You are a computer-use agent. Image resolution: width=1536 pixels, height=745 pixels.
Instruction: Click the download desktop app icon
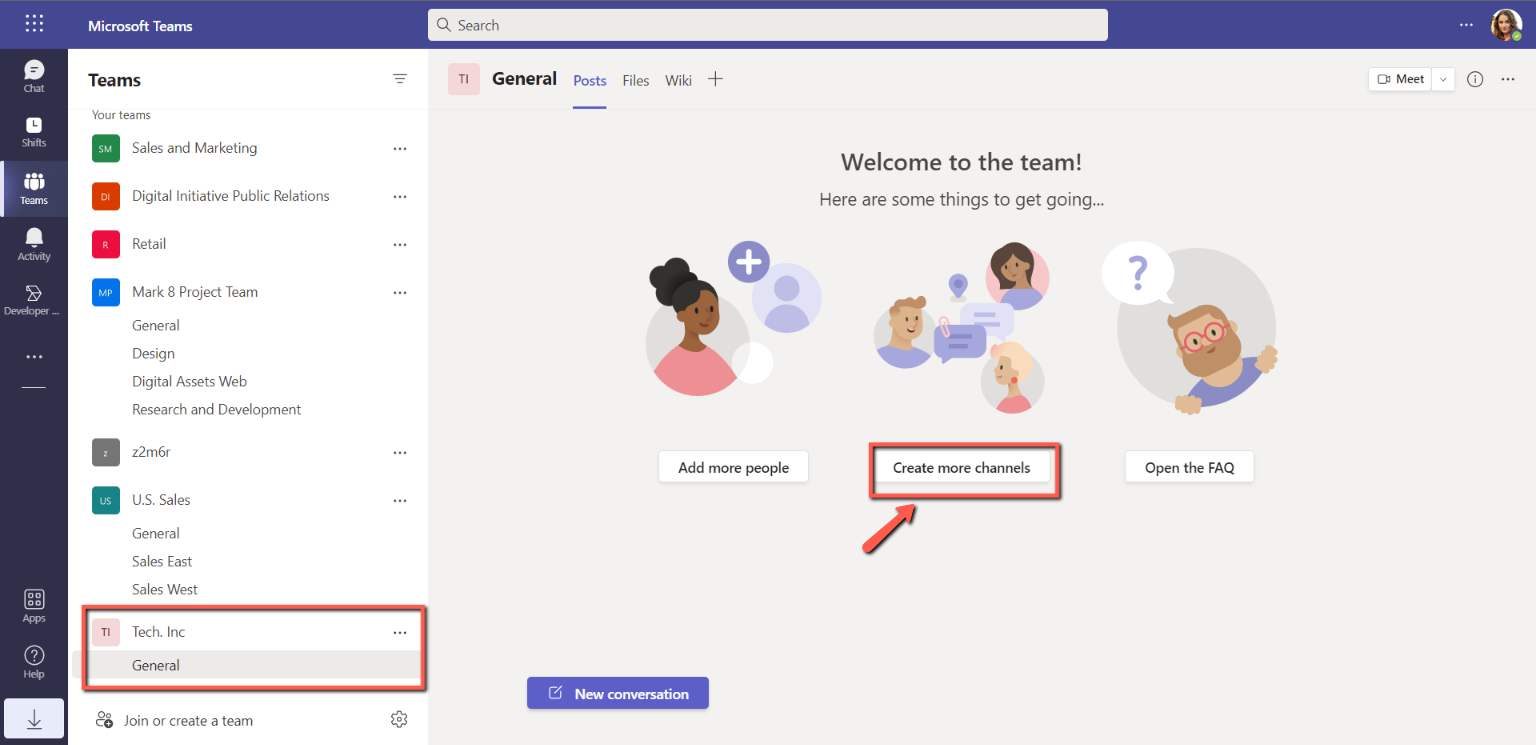click(x=34, y=719)
